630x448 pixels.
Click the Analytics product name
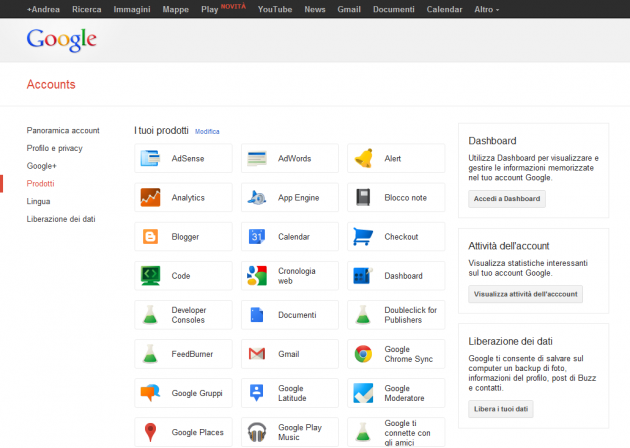[188, 198]
